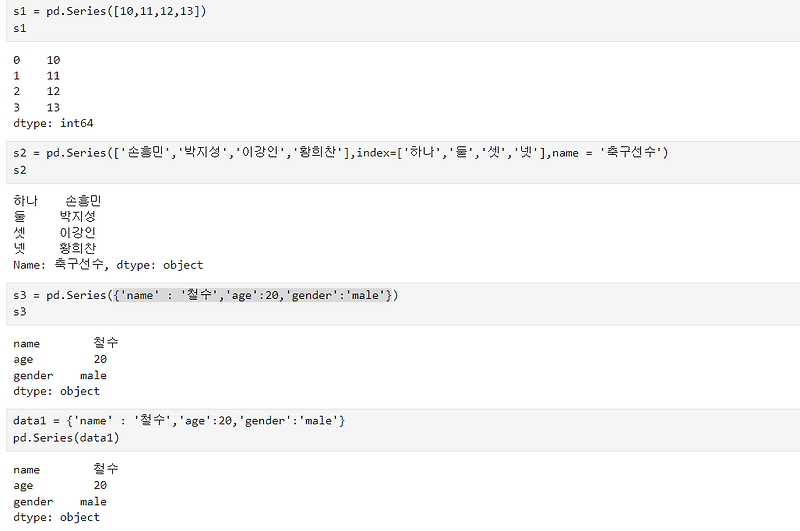Select output row 셋 이강인
Screen dimensions: 800x531
coord(55,233)
